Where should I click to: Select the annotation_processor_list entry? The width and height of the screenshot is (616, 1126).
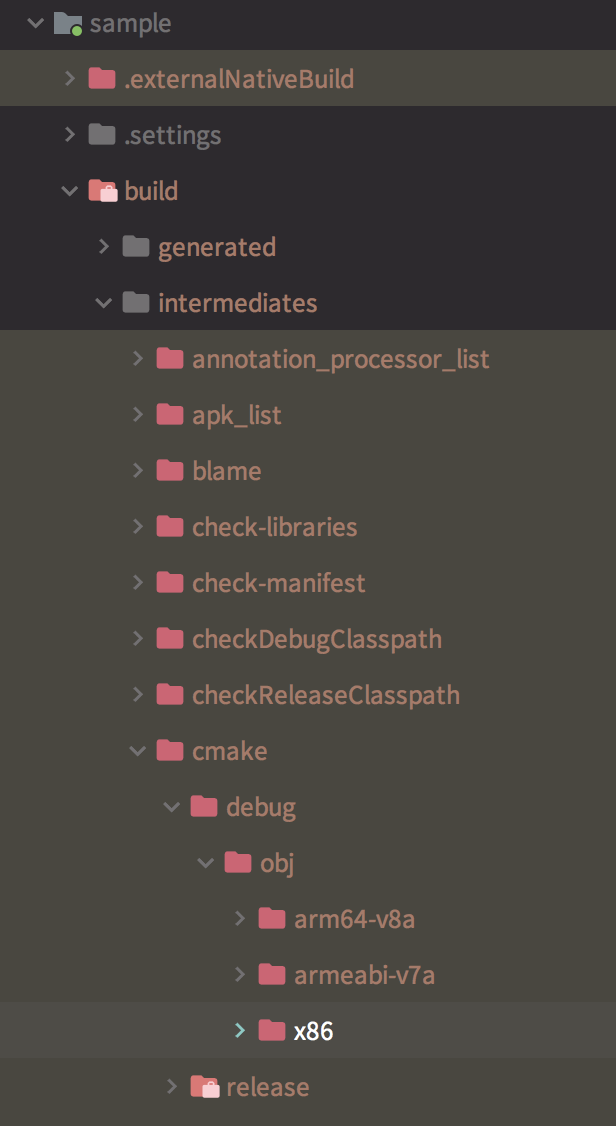point(340,358)
